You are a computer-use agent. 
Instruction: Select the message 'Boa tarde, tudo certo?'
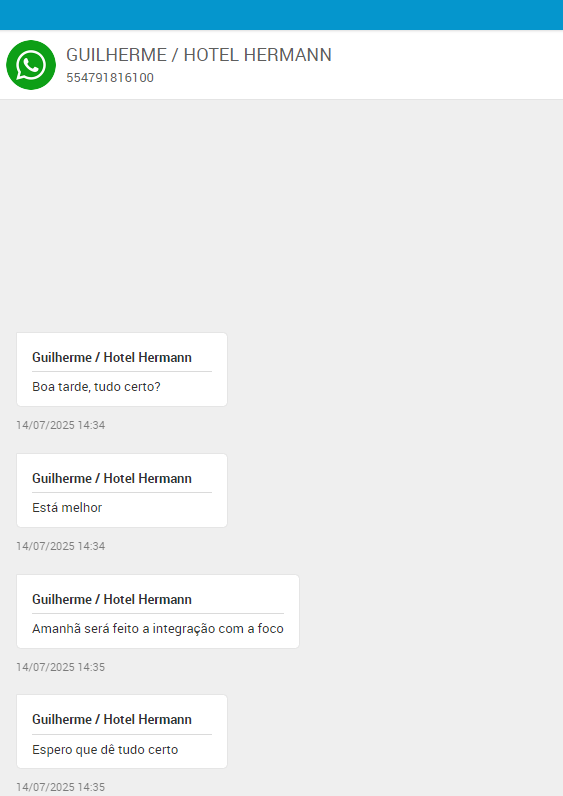(x=96, y=387)
